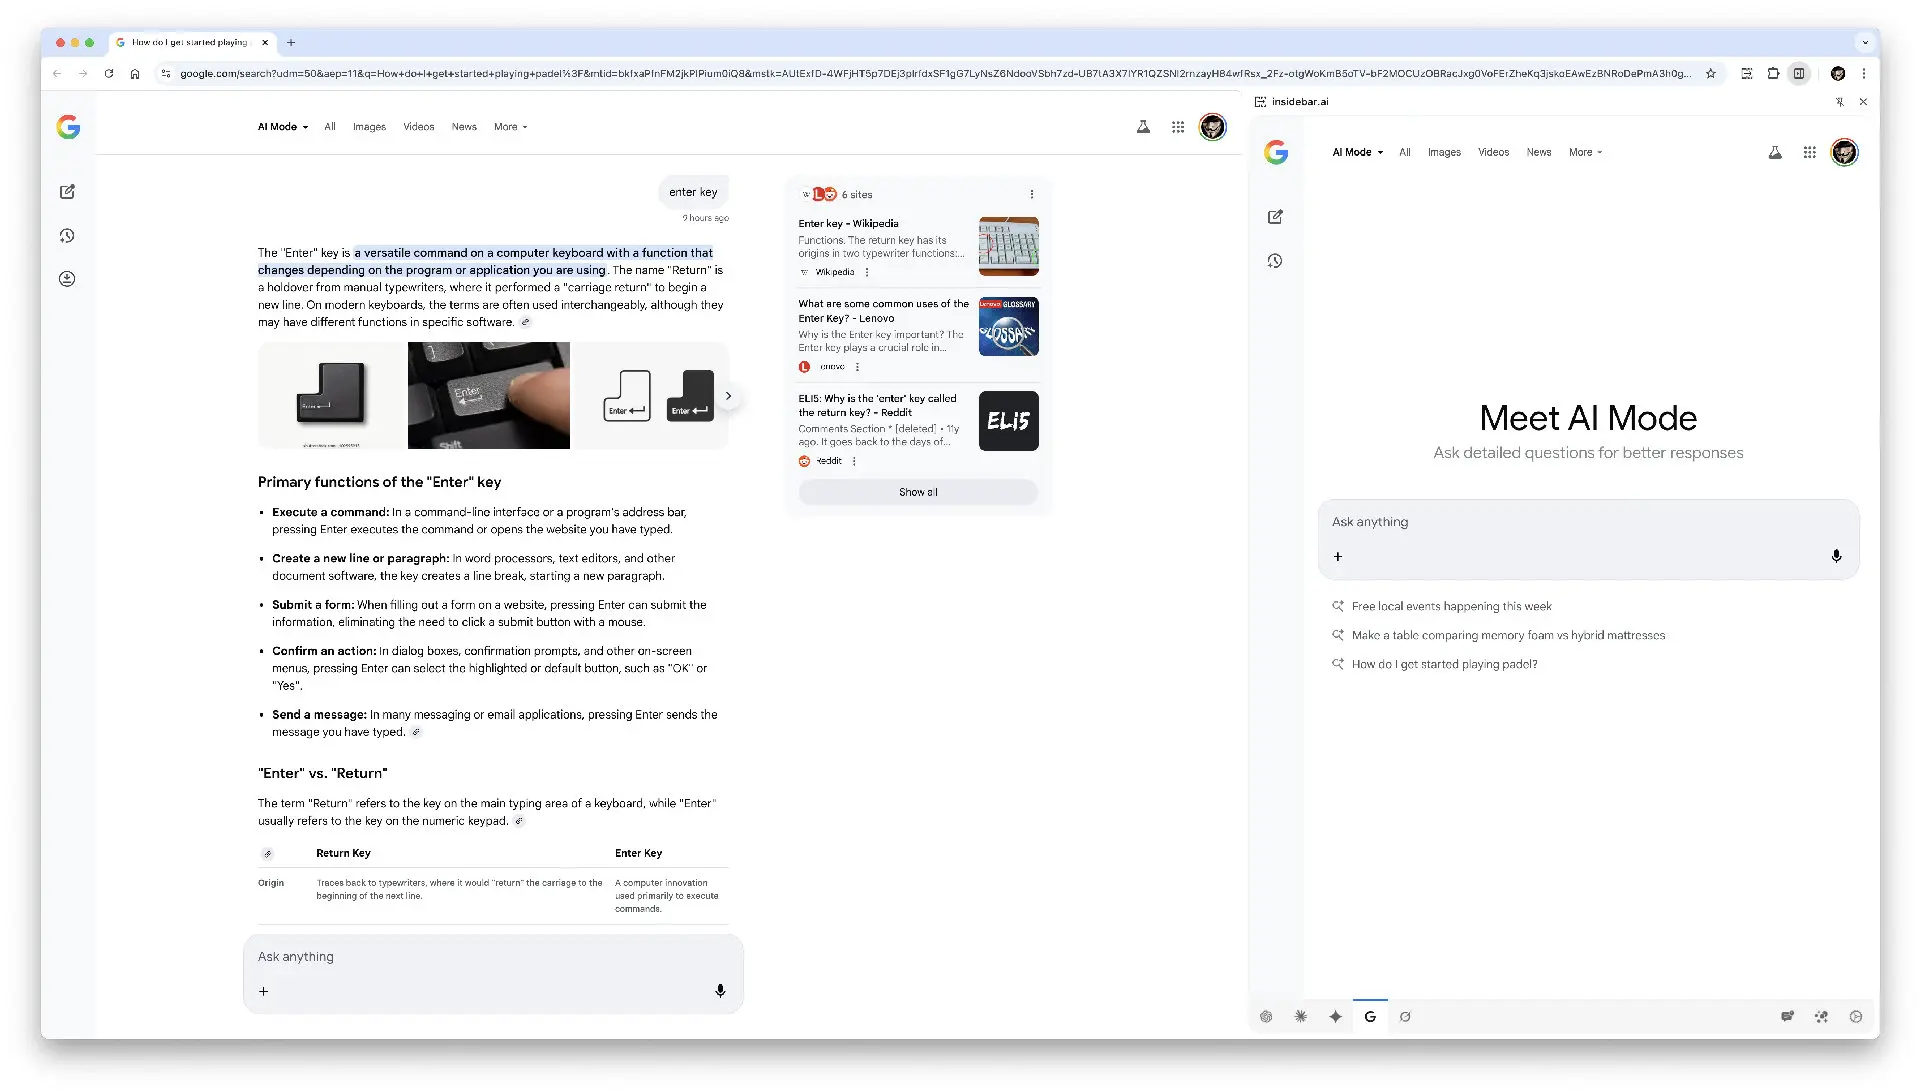Select the News tab in sidebar panel

point(1538,153)
